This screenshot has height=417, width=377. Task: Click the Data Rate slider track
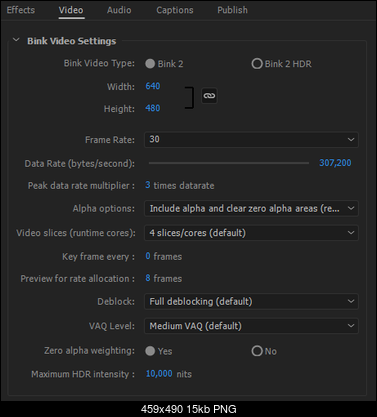pyautogui.click(x=229, y=163)
